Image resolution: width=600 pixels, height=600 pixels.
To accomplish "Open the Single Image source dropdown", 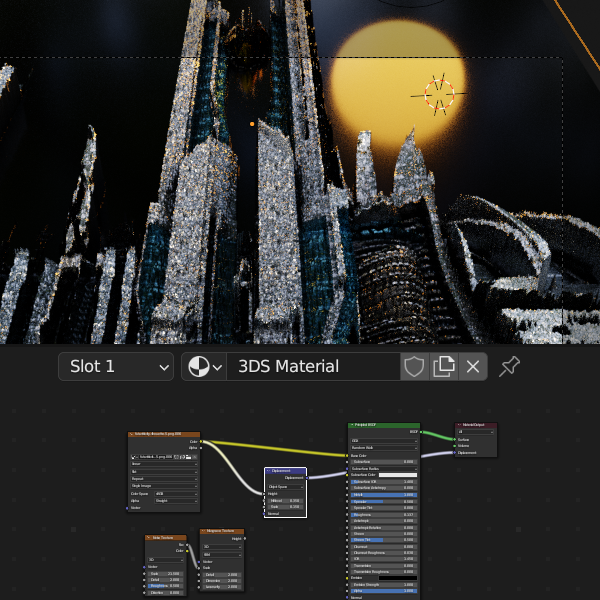I will pyautogui.click(x=164, y=486).
